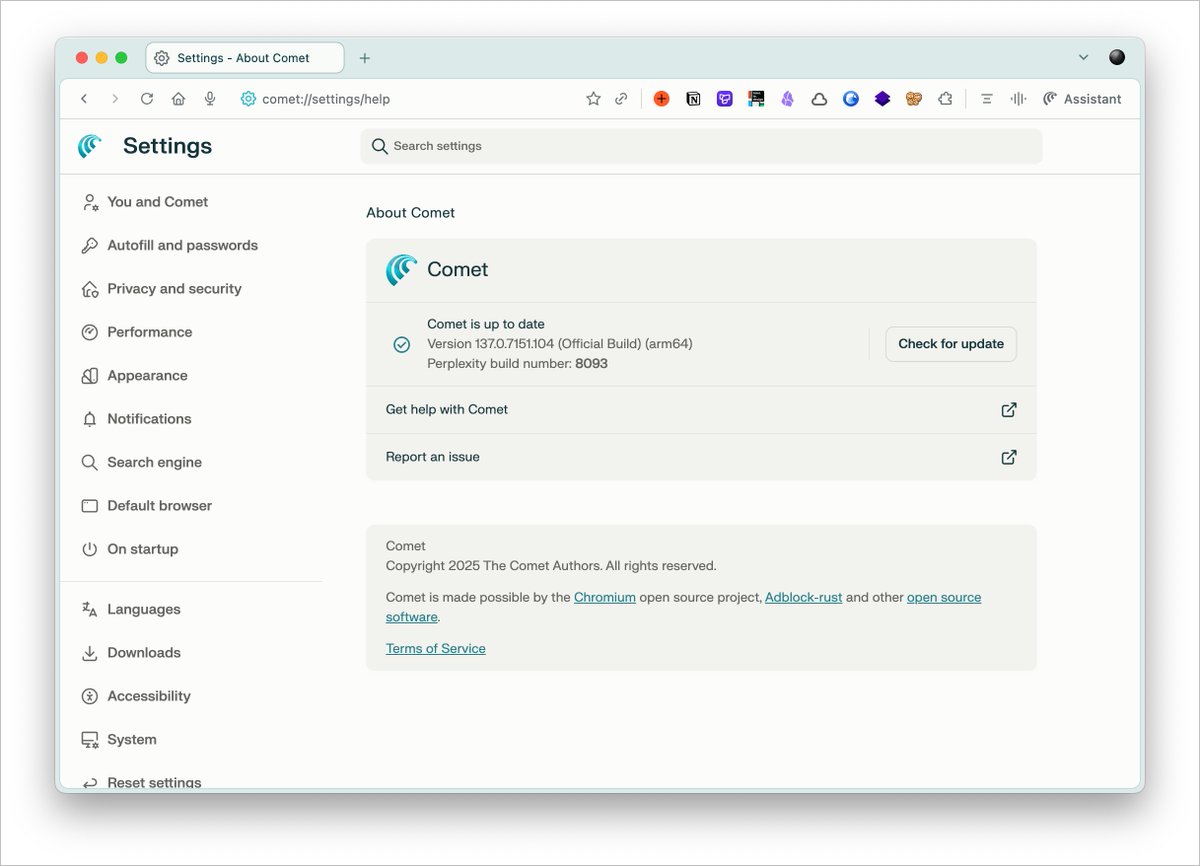Reload the page
The height and width of the screenshot is (866, 1200).
coord(147,99)
